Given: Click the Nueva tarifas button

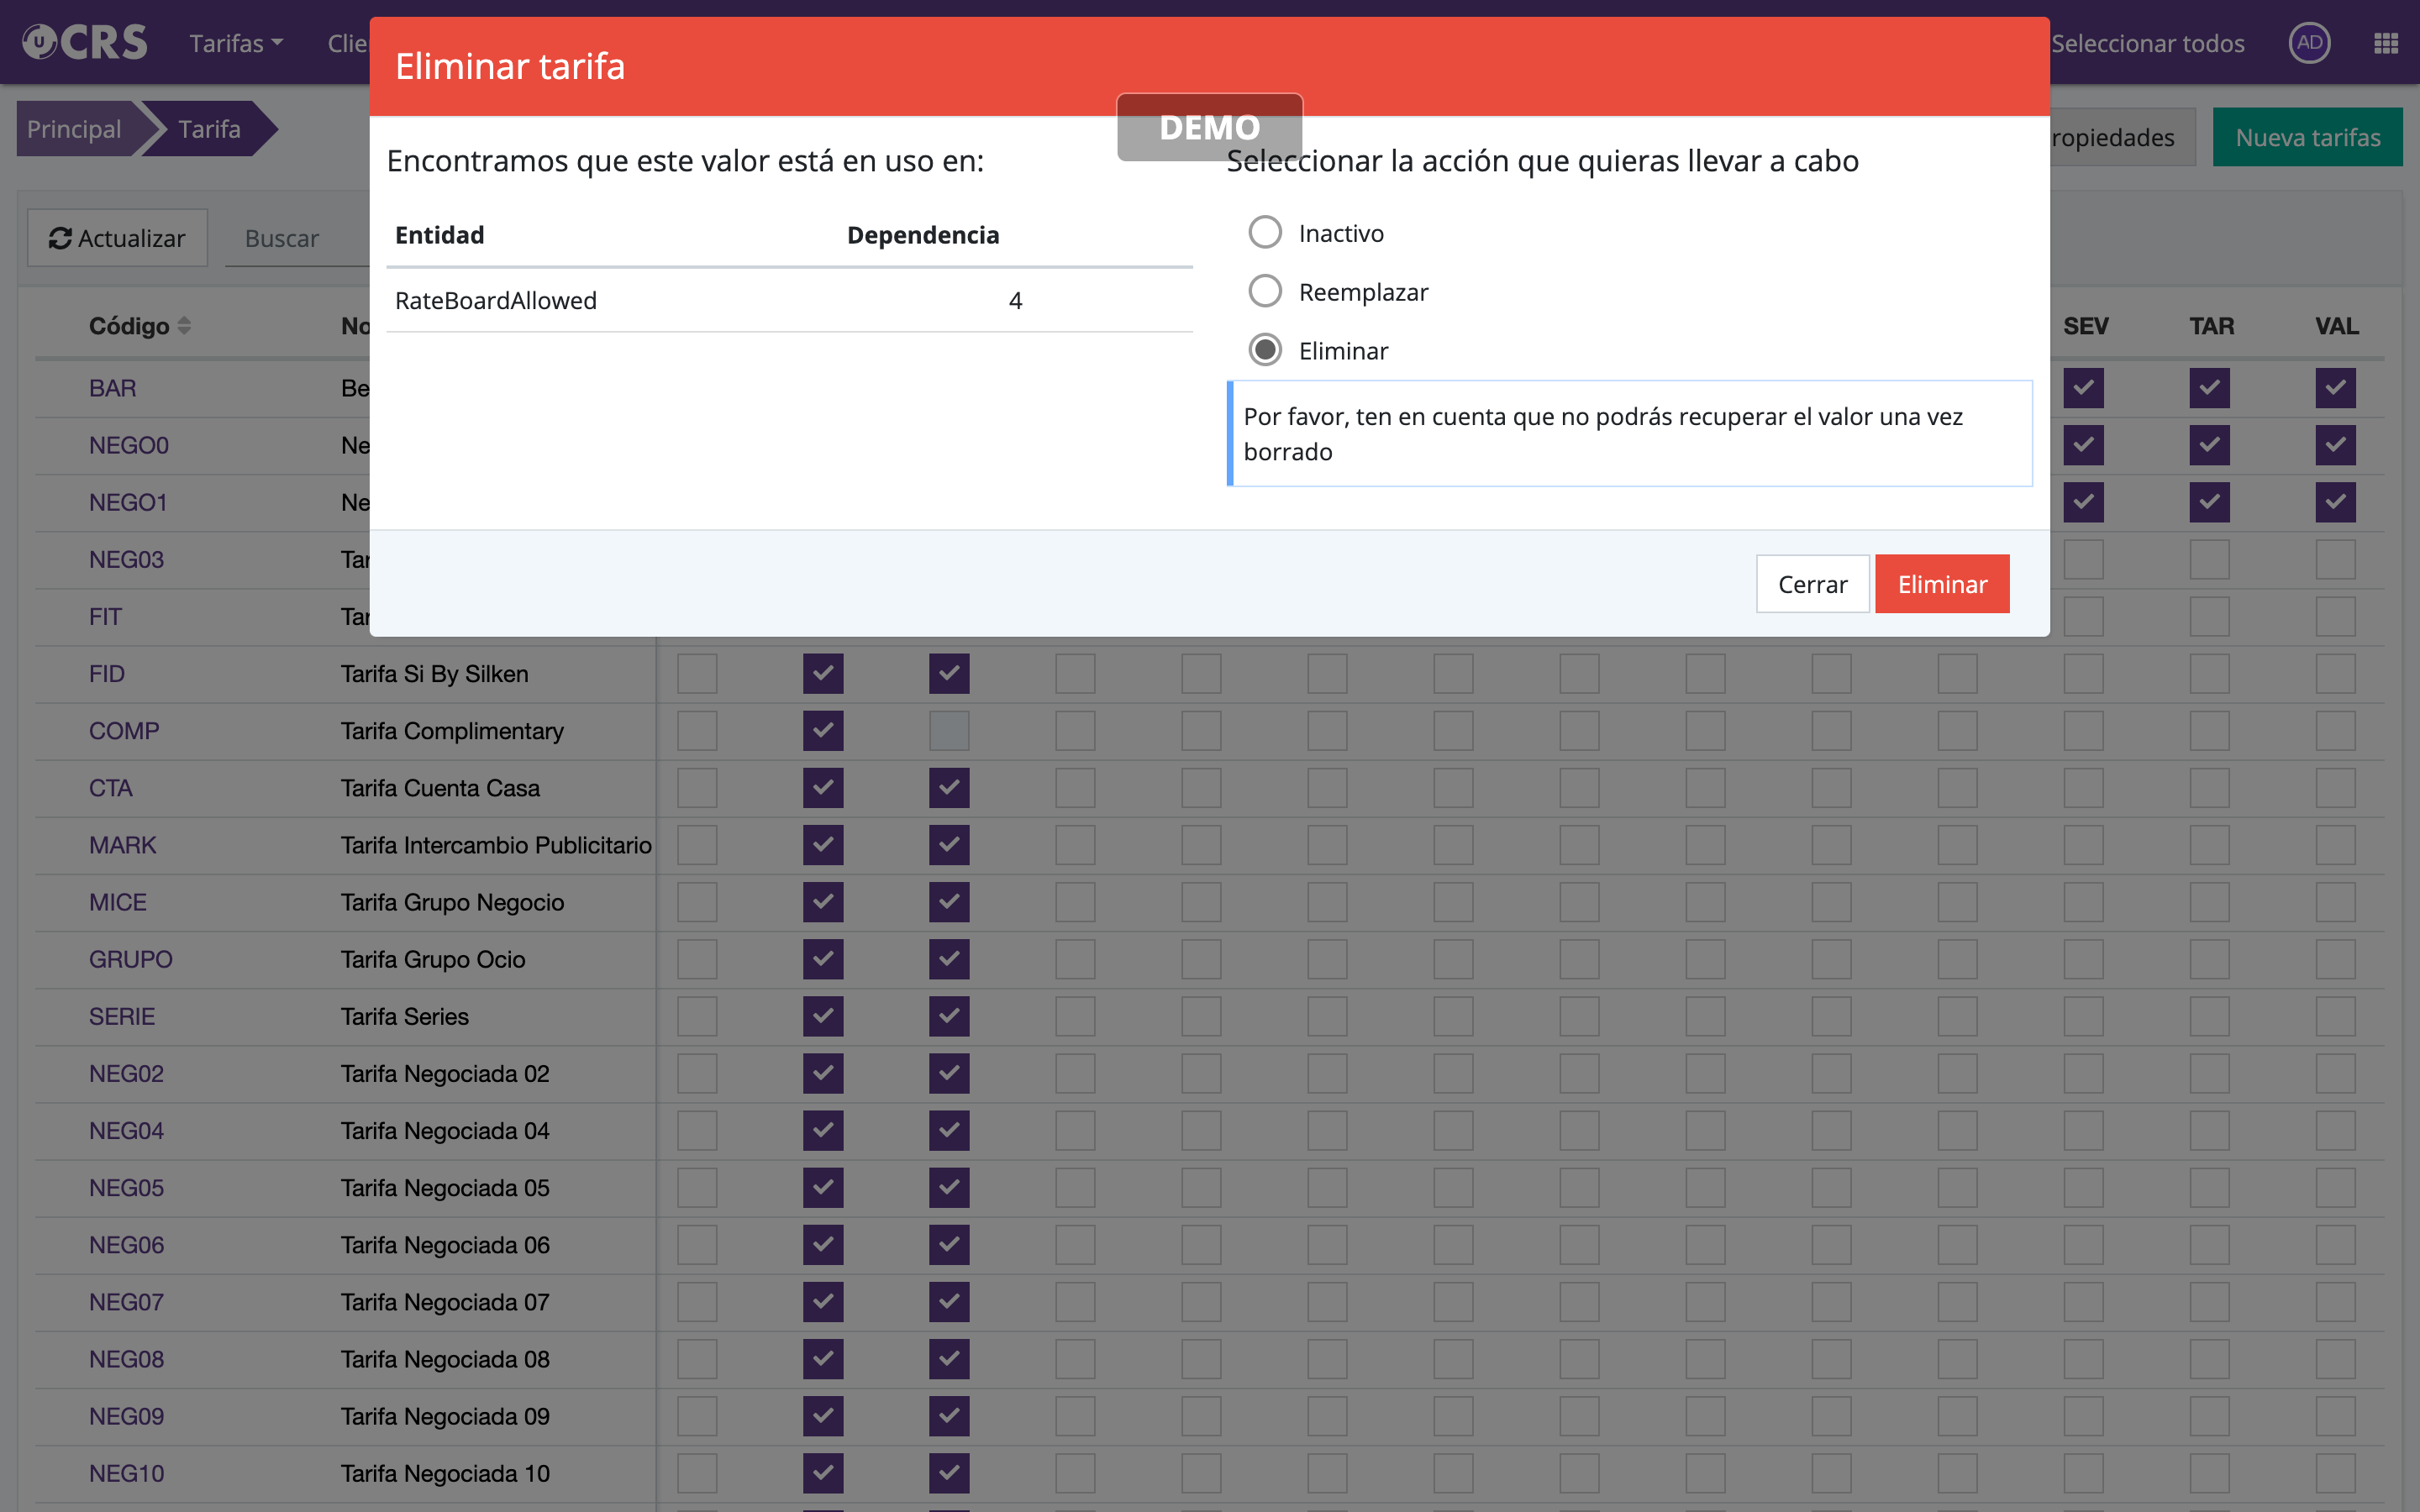Looking at the screenshot, I should pos(2307,137).
